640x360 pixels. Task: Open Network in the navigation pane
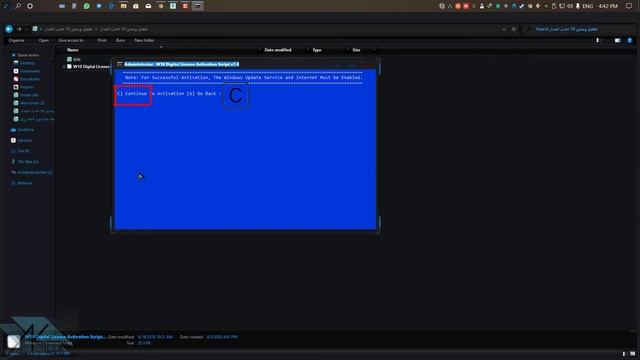(x=22, y=183)
